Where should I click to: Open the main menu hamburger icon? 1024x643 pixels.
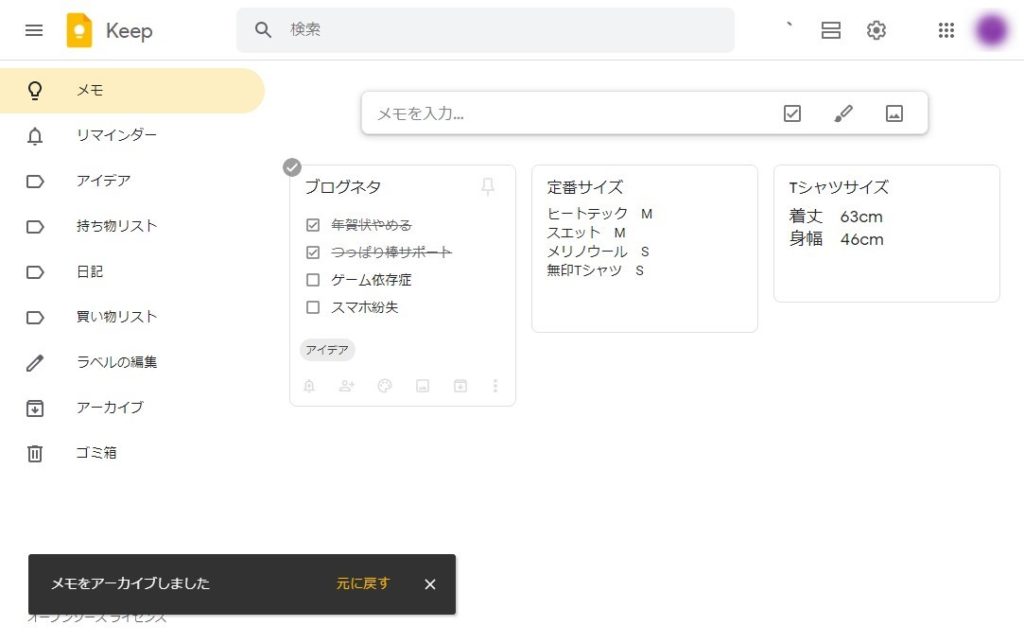34,30
